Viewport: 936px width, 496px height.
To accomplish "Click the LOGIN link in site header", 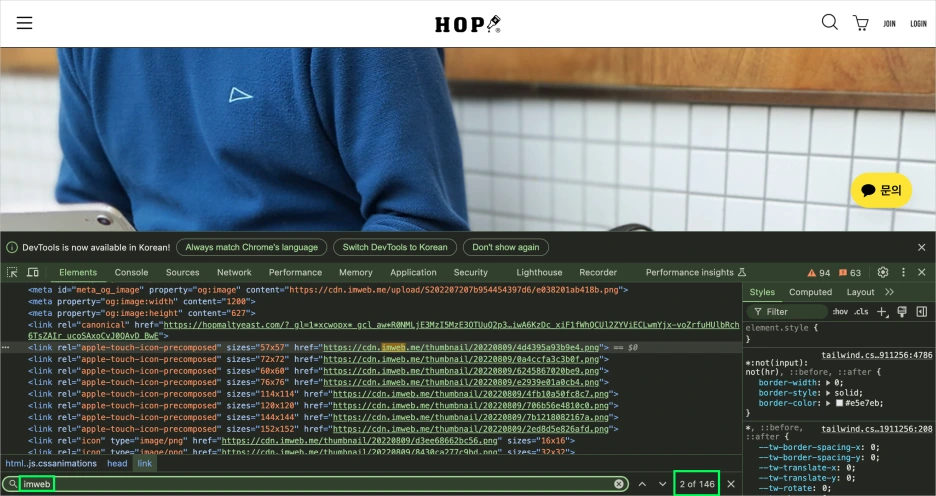I will click(918, 24).
